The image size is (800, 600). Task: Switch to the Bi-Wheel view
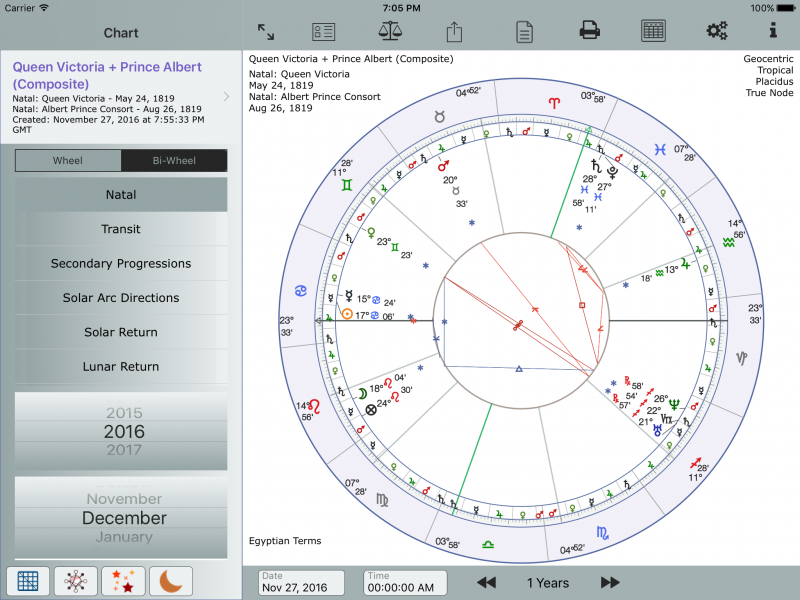tap(174, 160)
